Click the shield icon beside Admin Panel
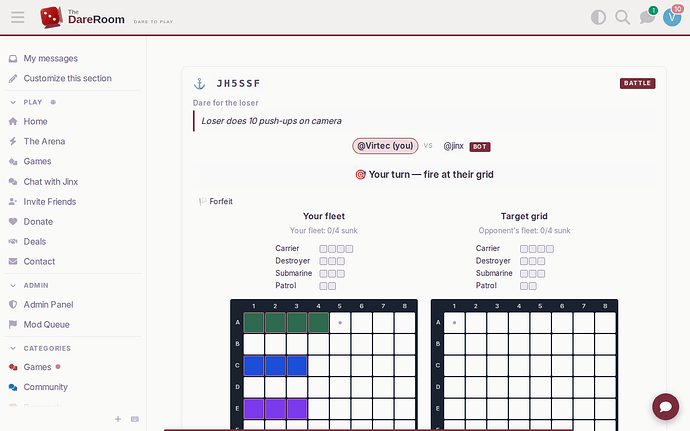Image resolution: width=690 pixels, height=431 pixels. point(13,304)
